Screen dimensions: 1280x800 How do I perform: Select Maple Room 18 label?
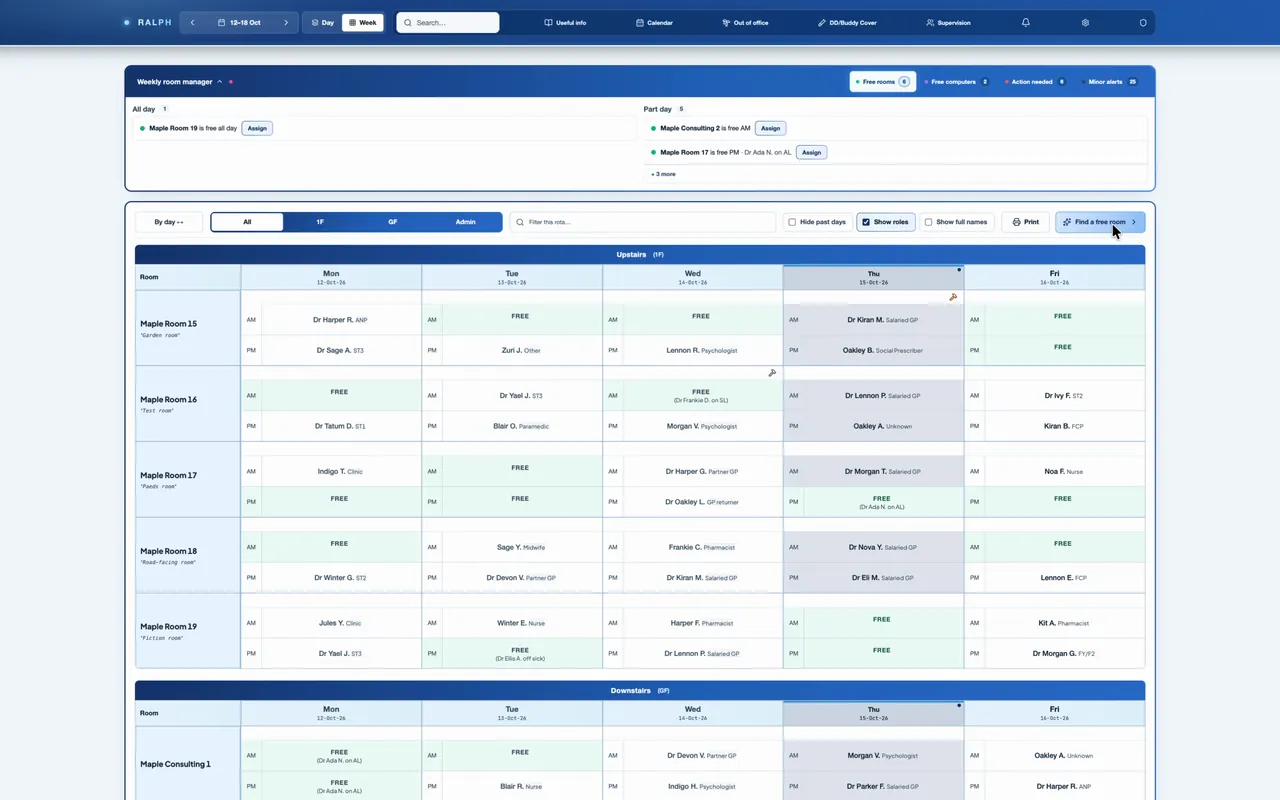[x=168, y=551]
